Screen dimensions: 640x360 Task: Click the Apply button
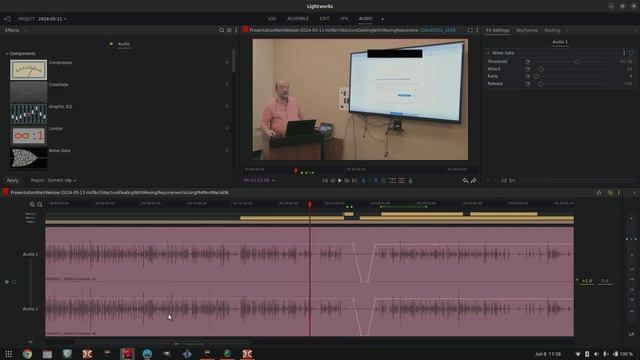pyautogui.click(x=12, y=180)
